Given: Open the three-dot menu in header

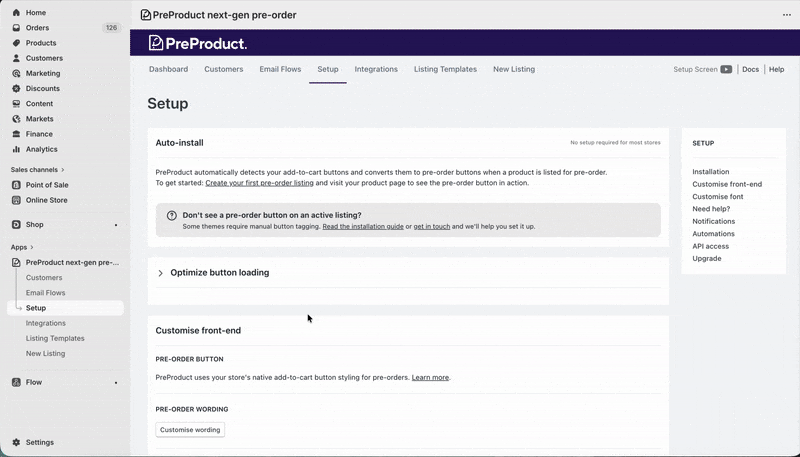Looking at the screenshot, I should 786,15.
